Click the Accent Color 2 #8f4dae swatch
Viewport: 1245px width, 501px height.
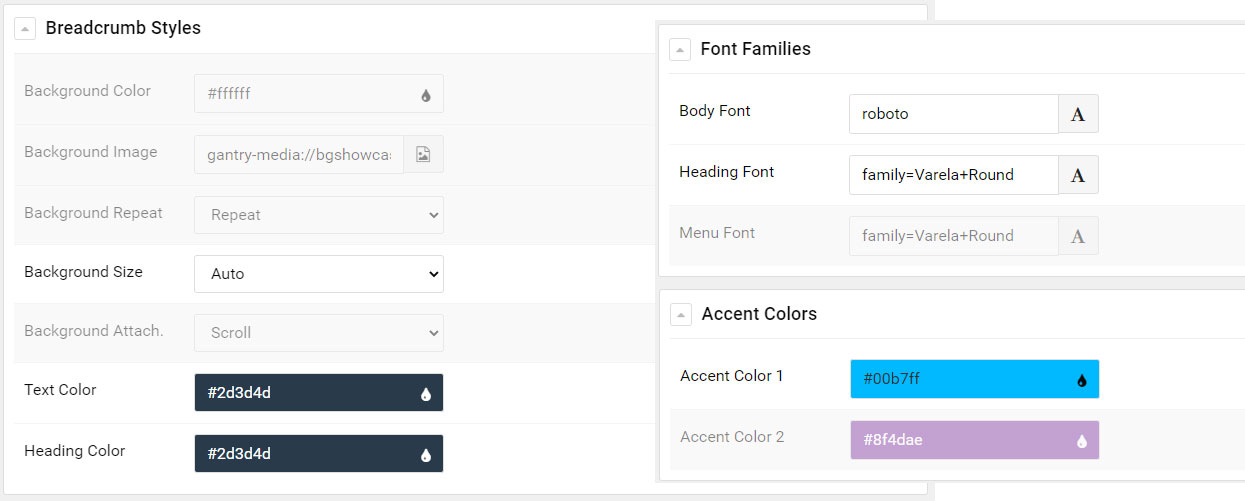[975, 440]
